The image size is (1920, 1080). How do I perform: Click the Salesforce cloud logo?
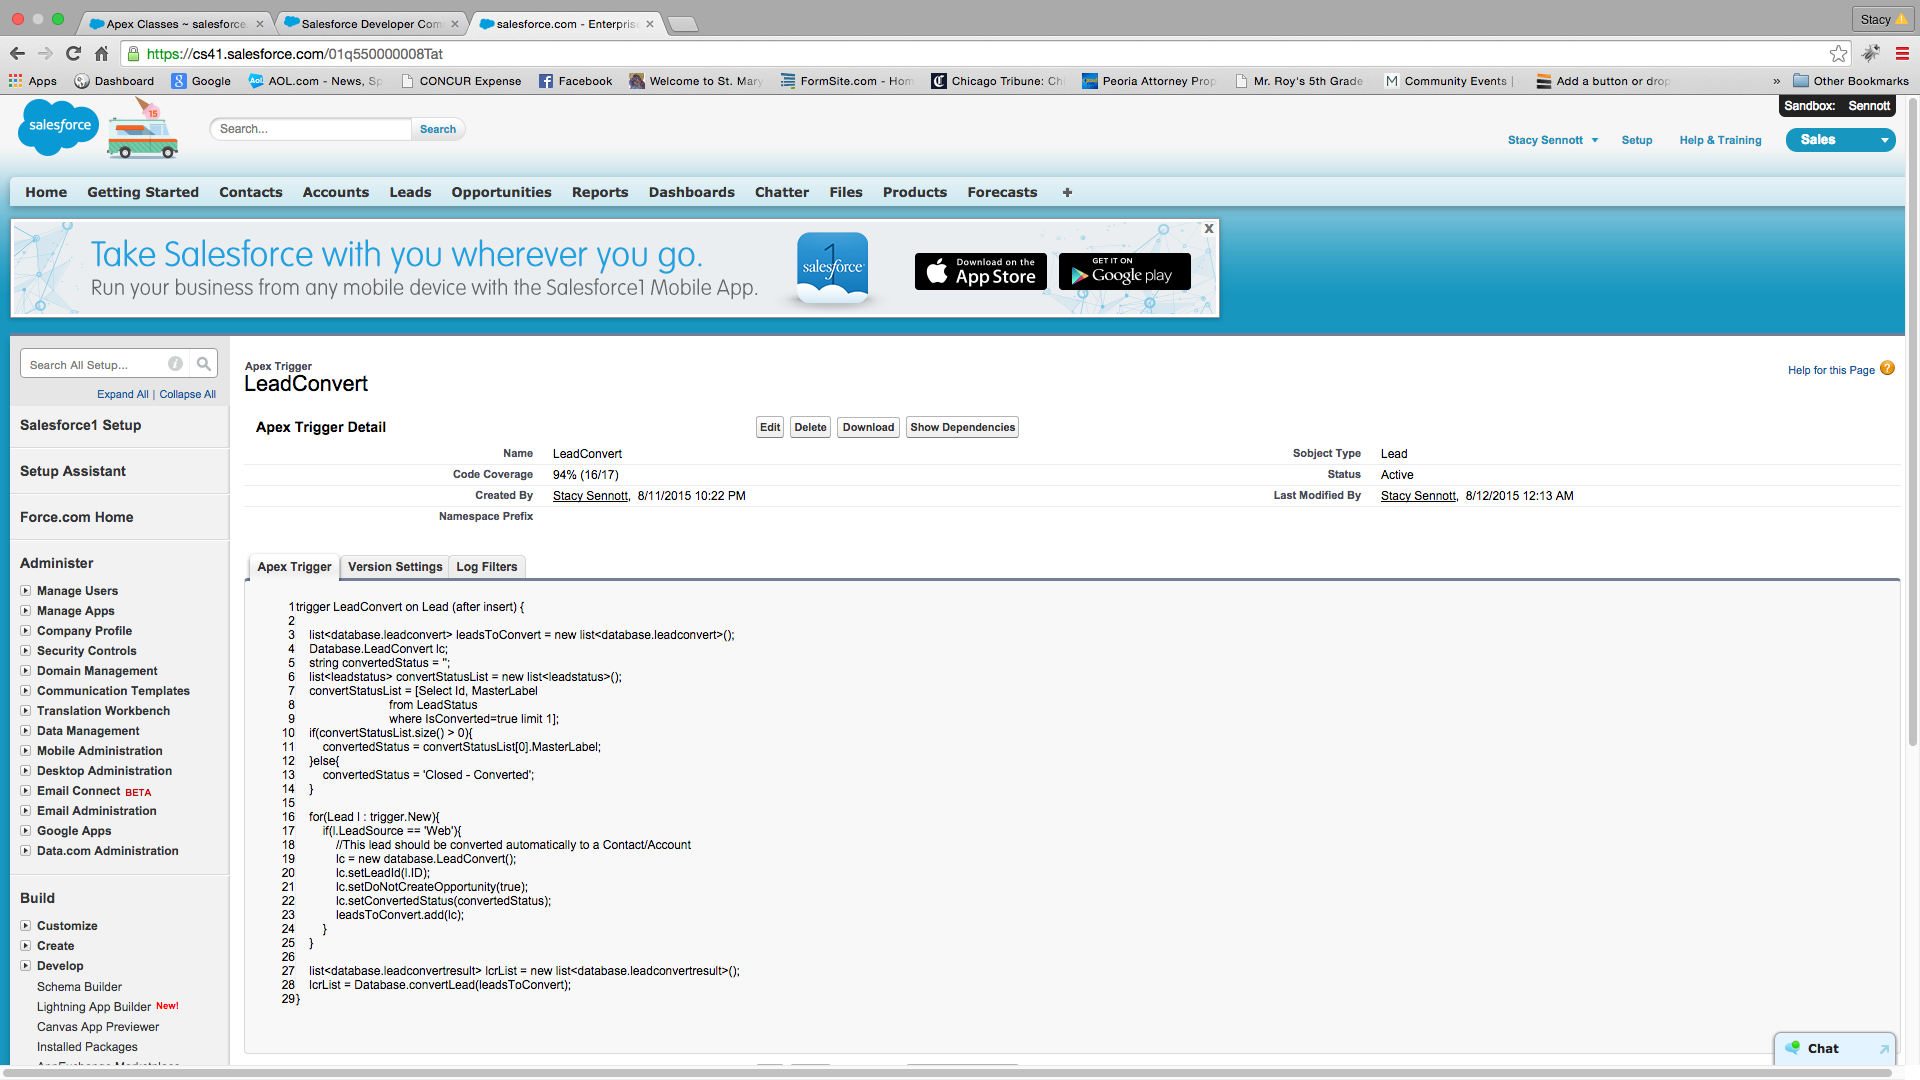(58, 127)
